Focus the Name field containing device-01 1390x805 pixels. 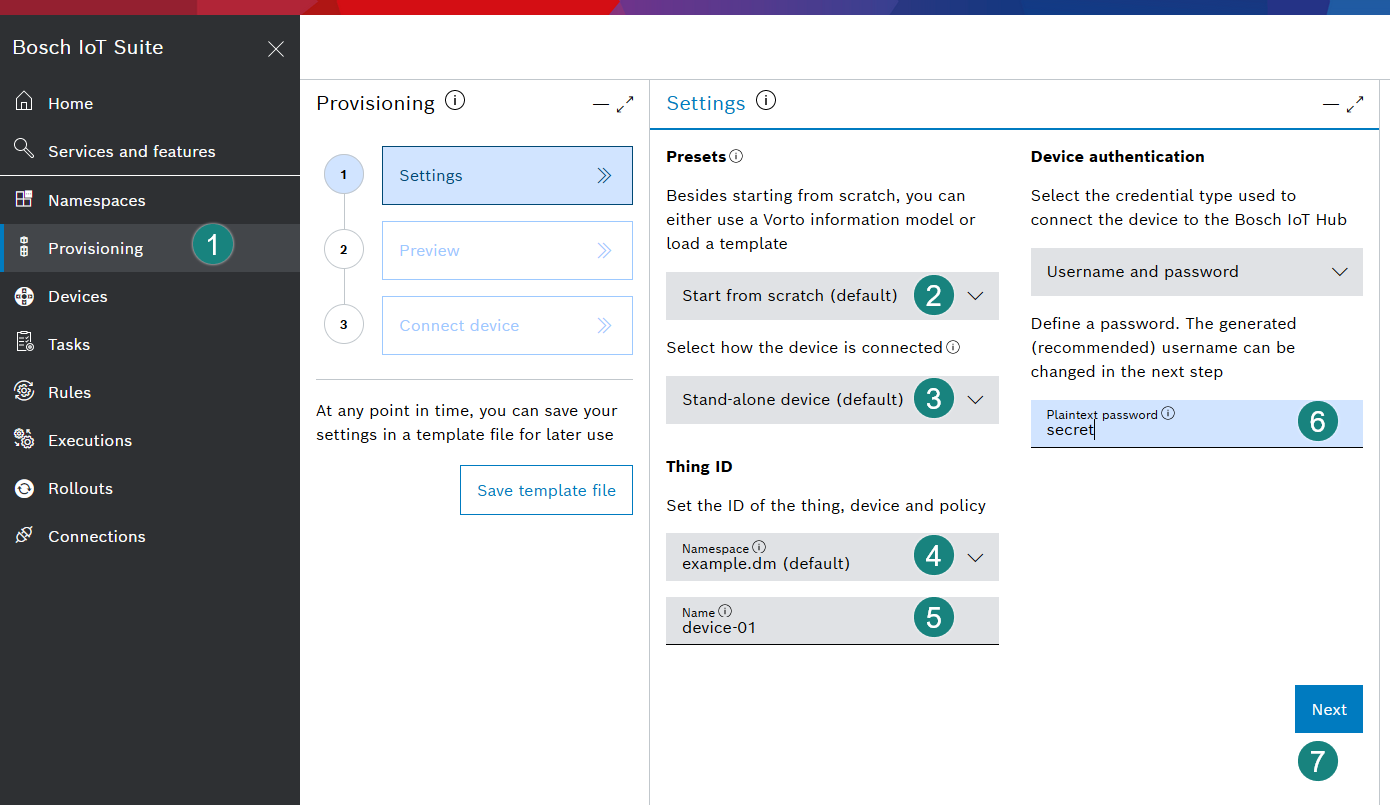832,621
